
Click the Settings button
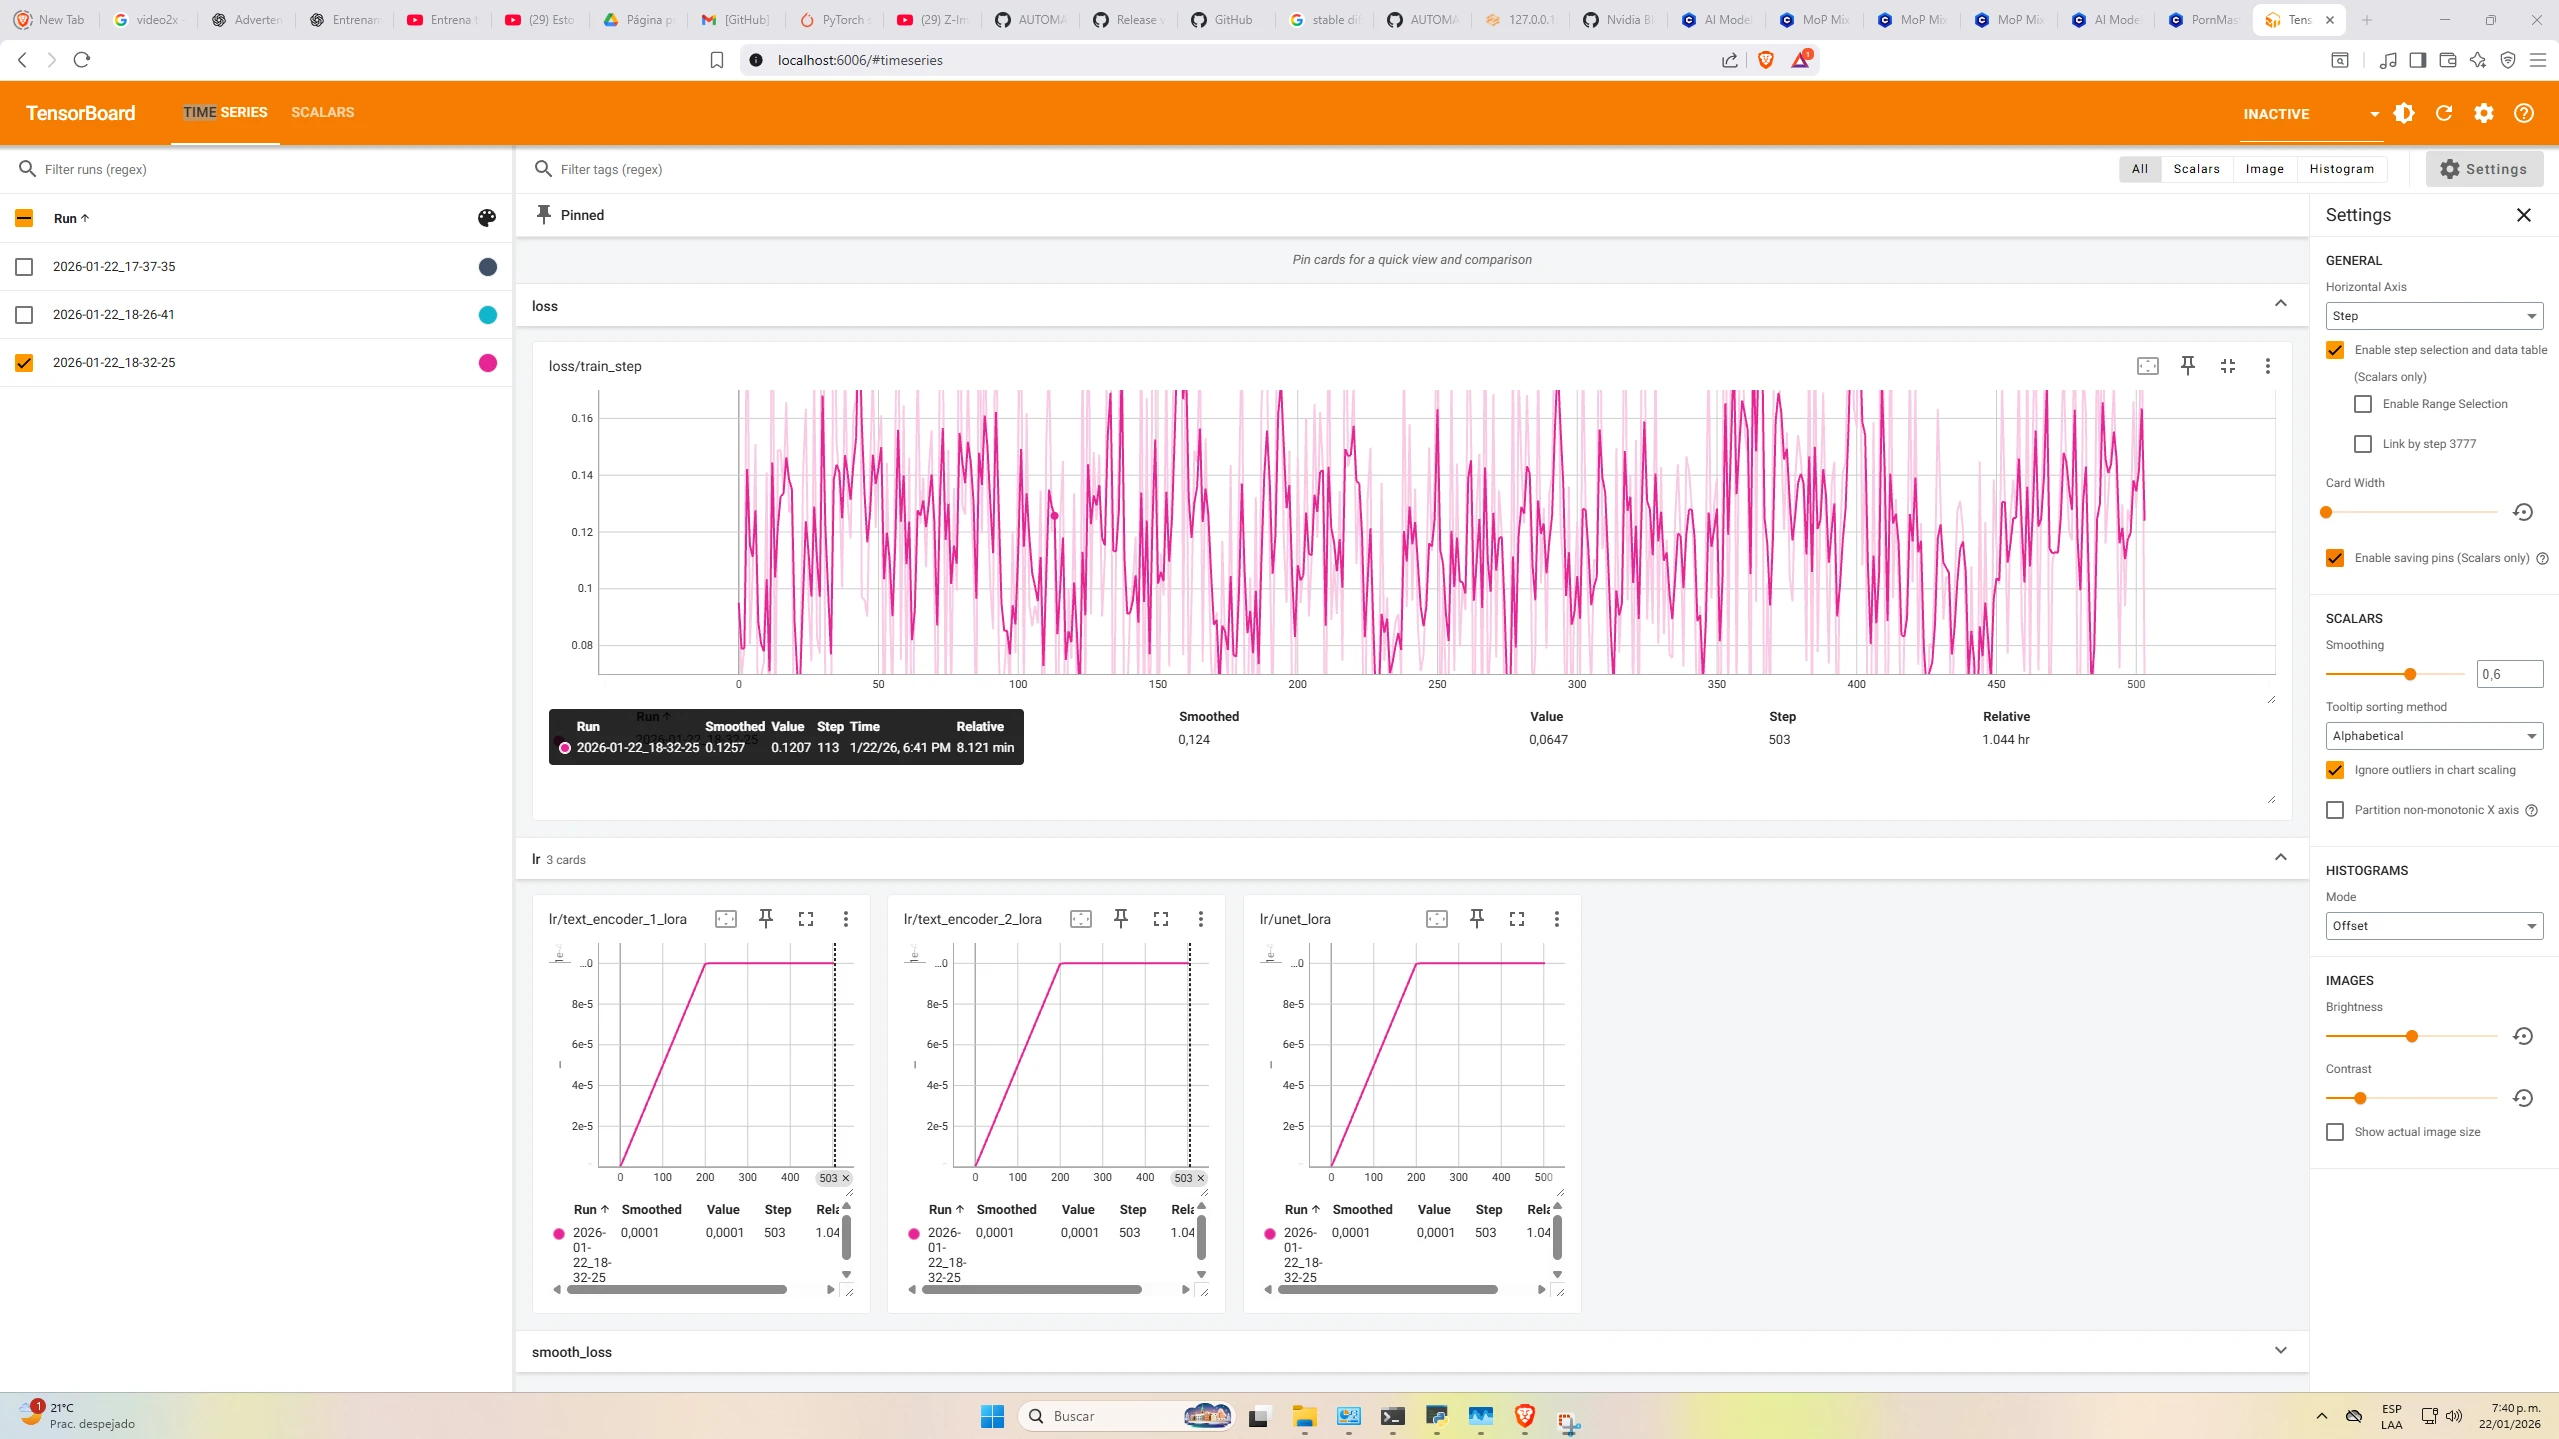(2483, 169)
